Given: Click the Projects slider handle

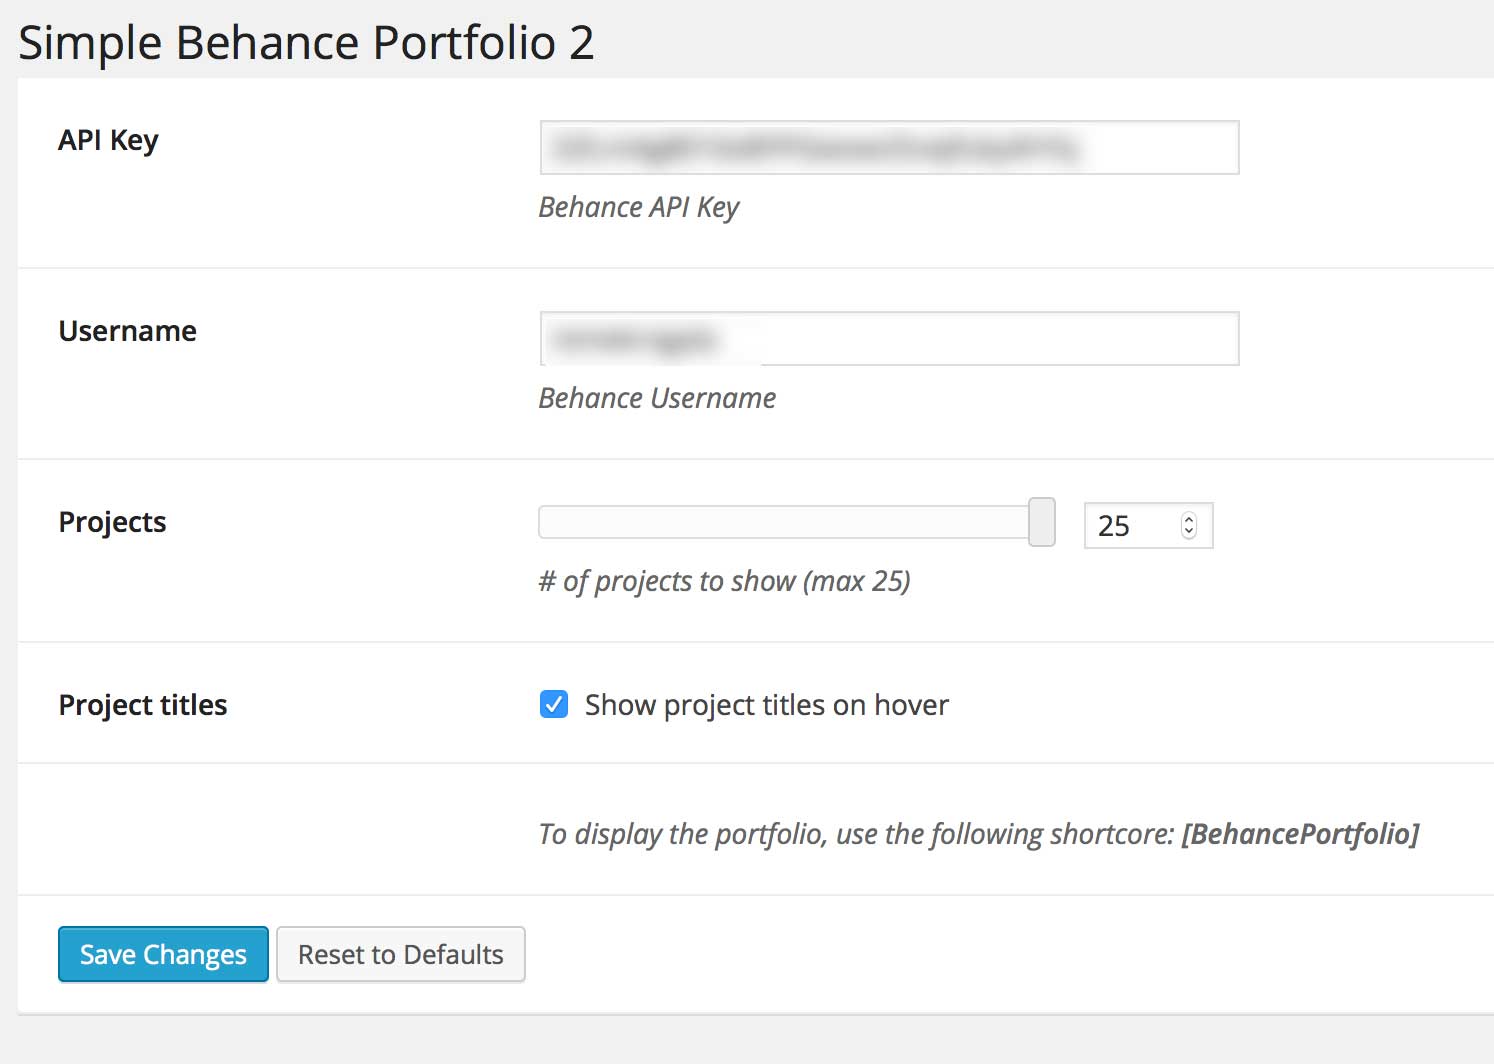Looking at the screenshot, I should [1042, 522].
